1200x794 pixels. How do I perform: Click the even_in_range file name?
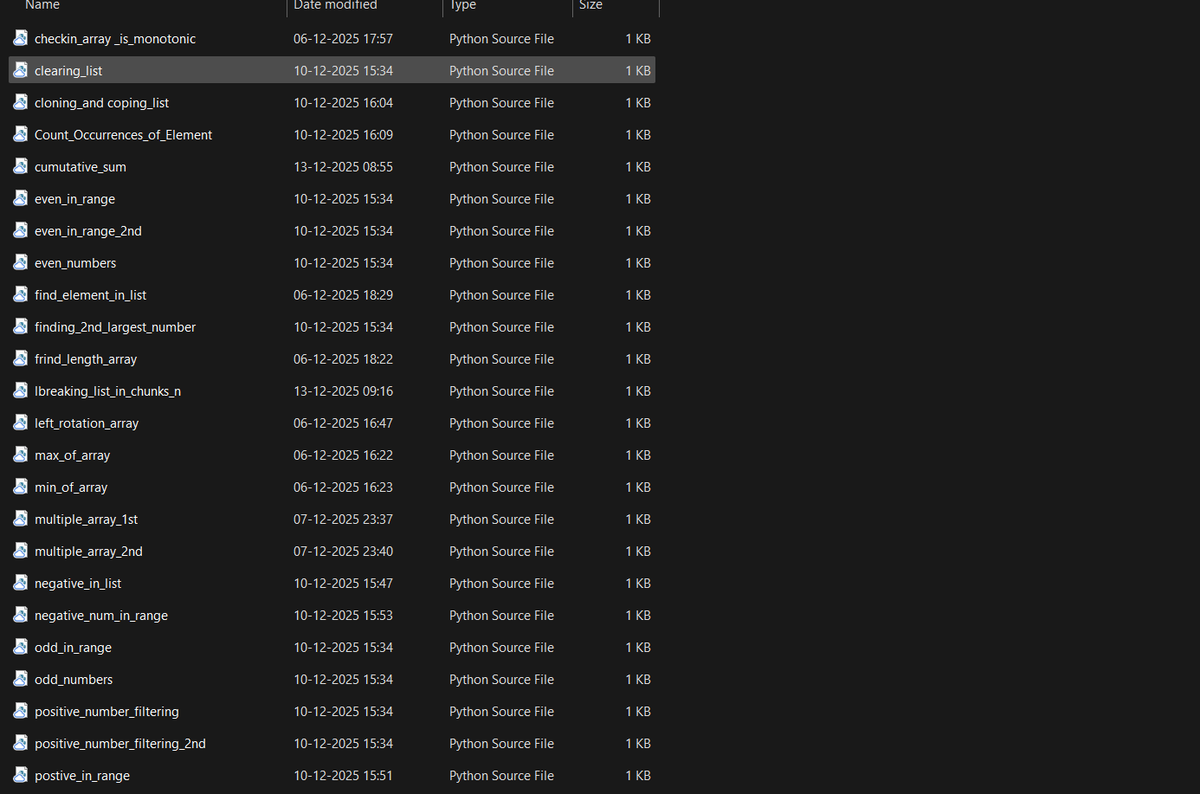click(x=75, y=199)
